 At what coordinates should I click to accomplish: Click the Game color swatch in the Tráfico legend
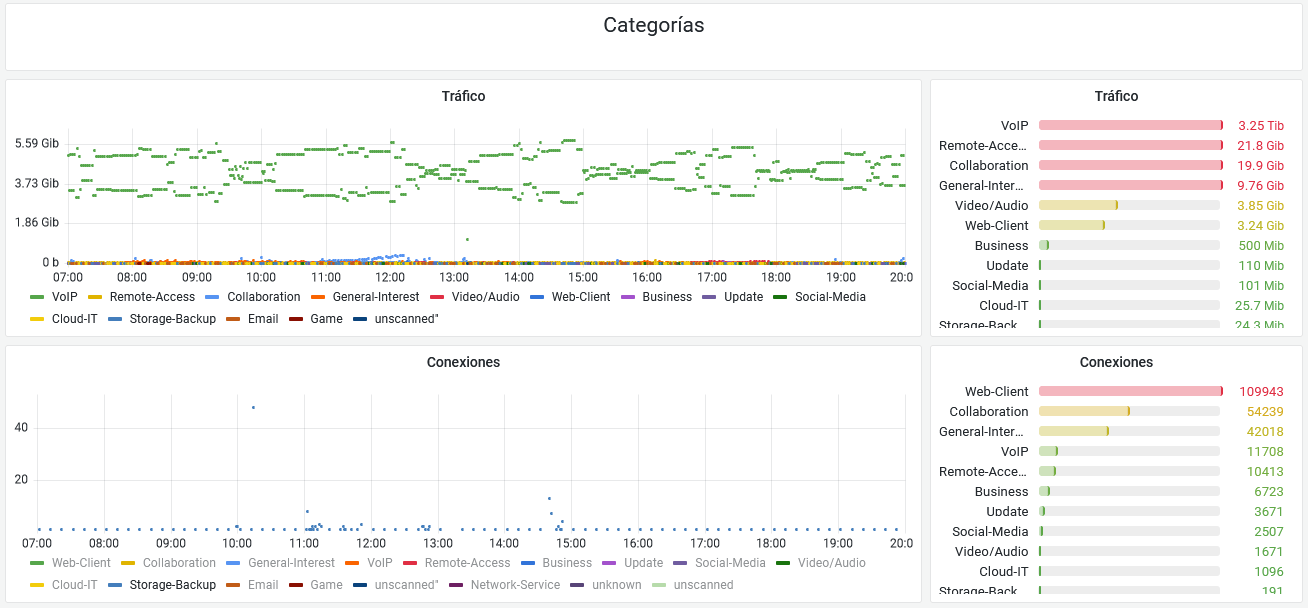[x=296, y=320]
